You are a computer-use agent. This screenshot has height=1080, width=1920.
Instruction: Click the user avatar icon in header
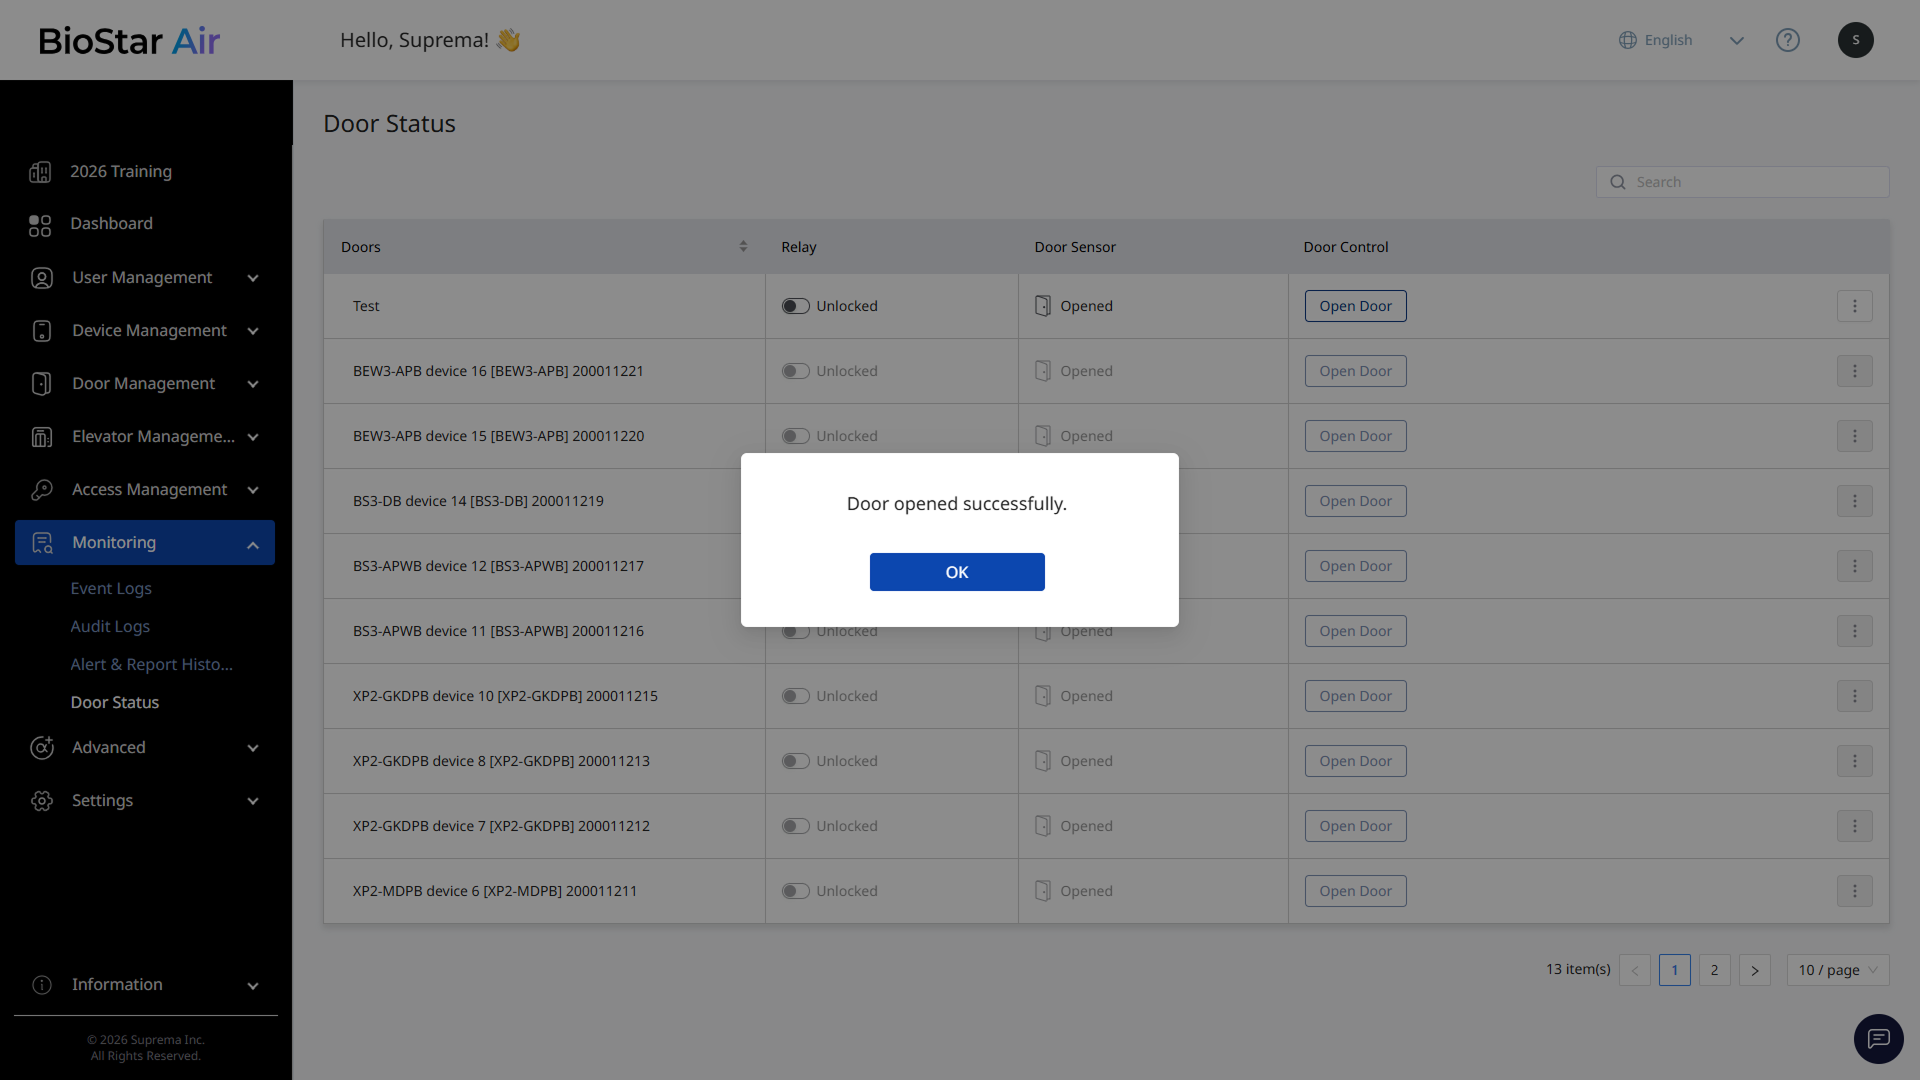pos(1855,40)
